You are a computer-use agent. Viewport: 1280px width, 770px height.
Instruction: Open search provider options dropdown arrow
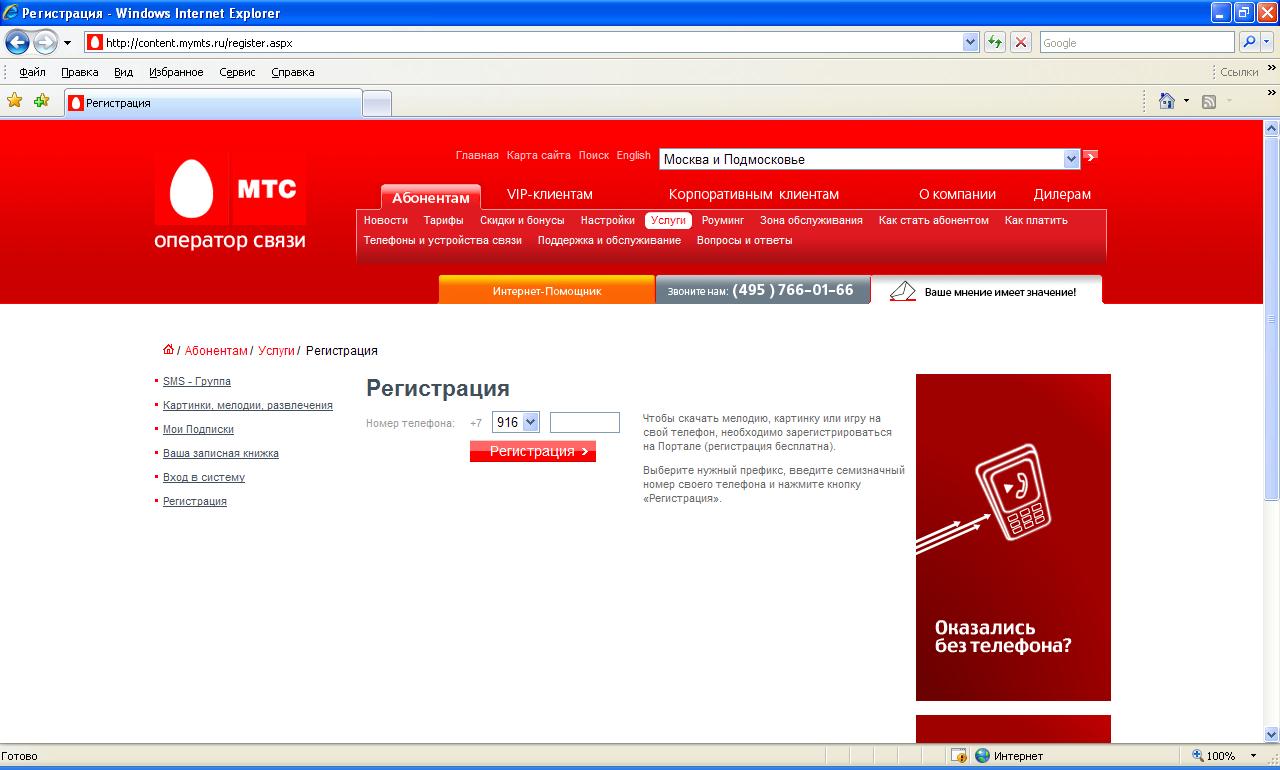coord(1267,43)
